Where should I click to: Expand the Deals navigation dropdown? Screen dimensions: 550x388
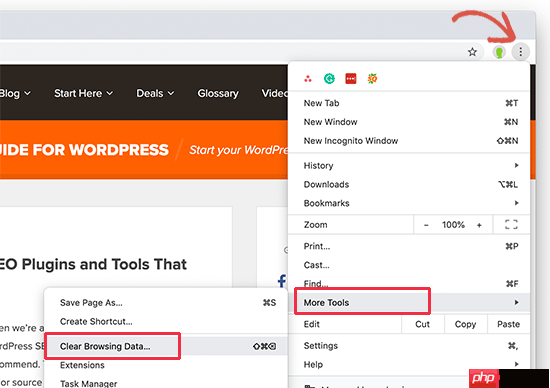pos(155,93)
